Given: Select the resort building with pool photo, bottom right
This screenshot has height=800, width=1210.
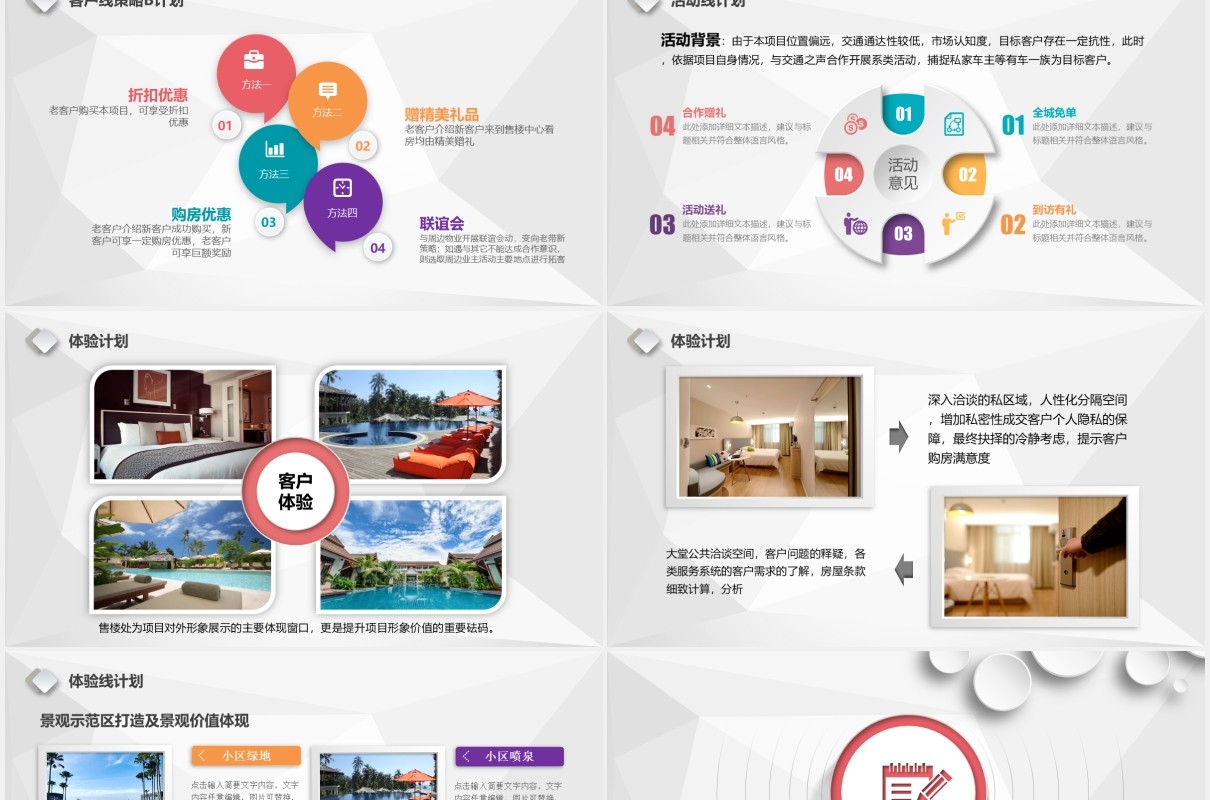Looking at the screenshot, I should [410, 555].
